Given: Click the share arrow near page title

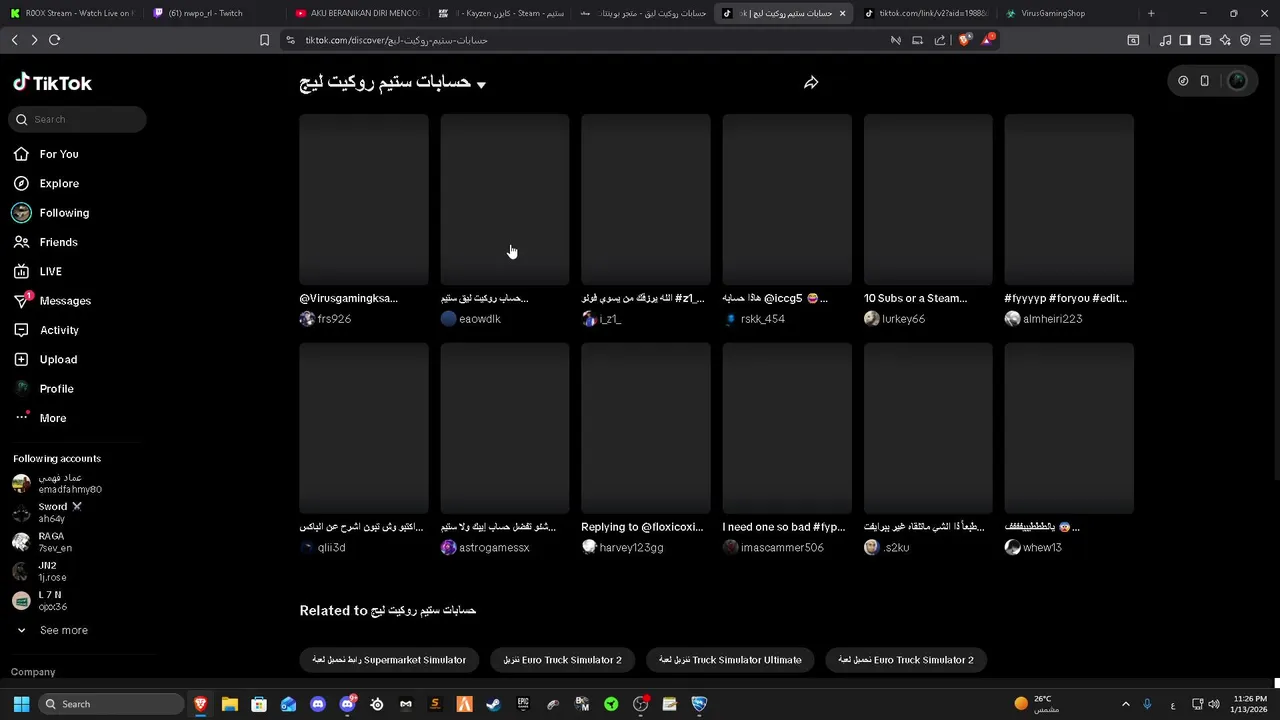Looking at the screenshot, I should (811, 83).
